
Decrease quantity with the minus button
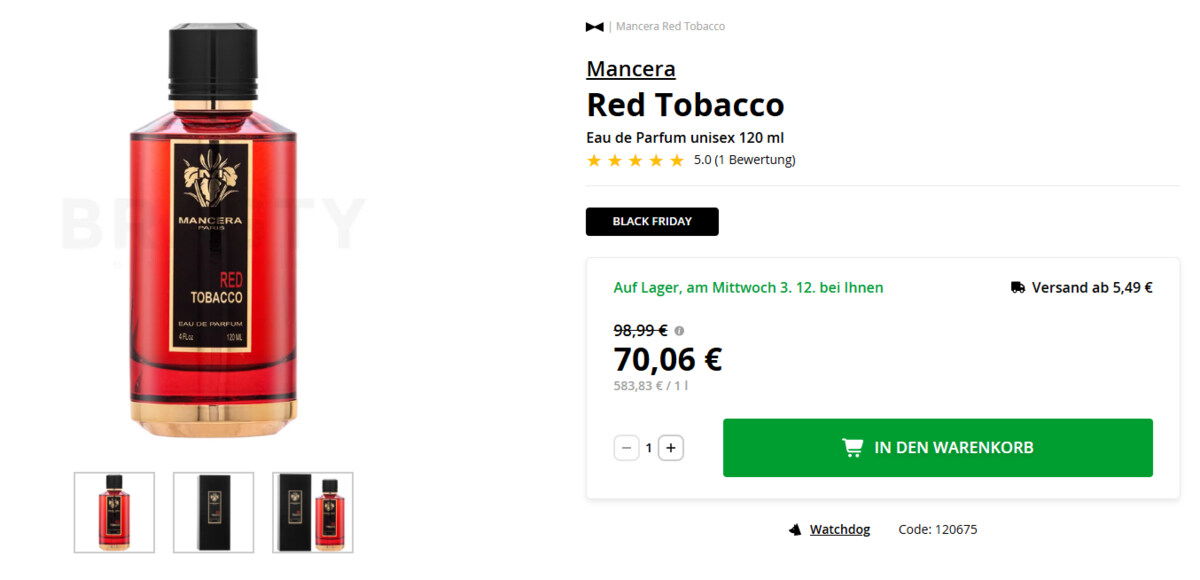click(626, 448)
